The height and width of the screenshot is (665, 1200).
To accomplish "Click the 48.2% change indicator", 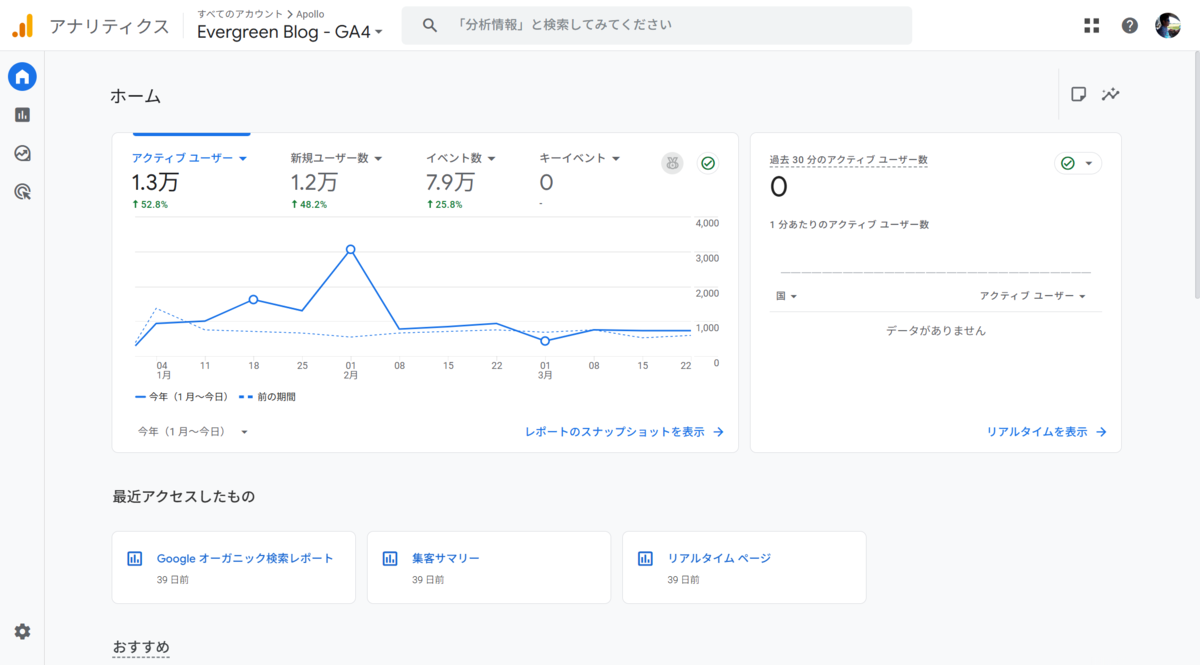I will click(x=309, y=204).
